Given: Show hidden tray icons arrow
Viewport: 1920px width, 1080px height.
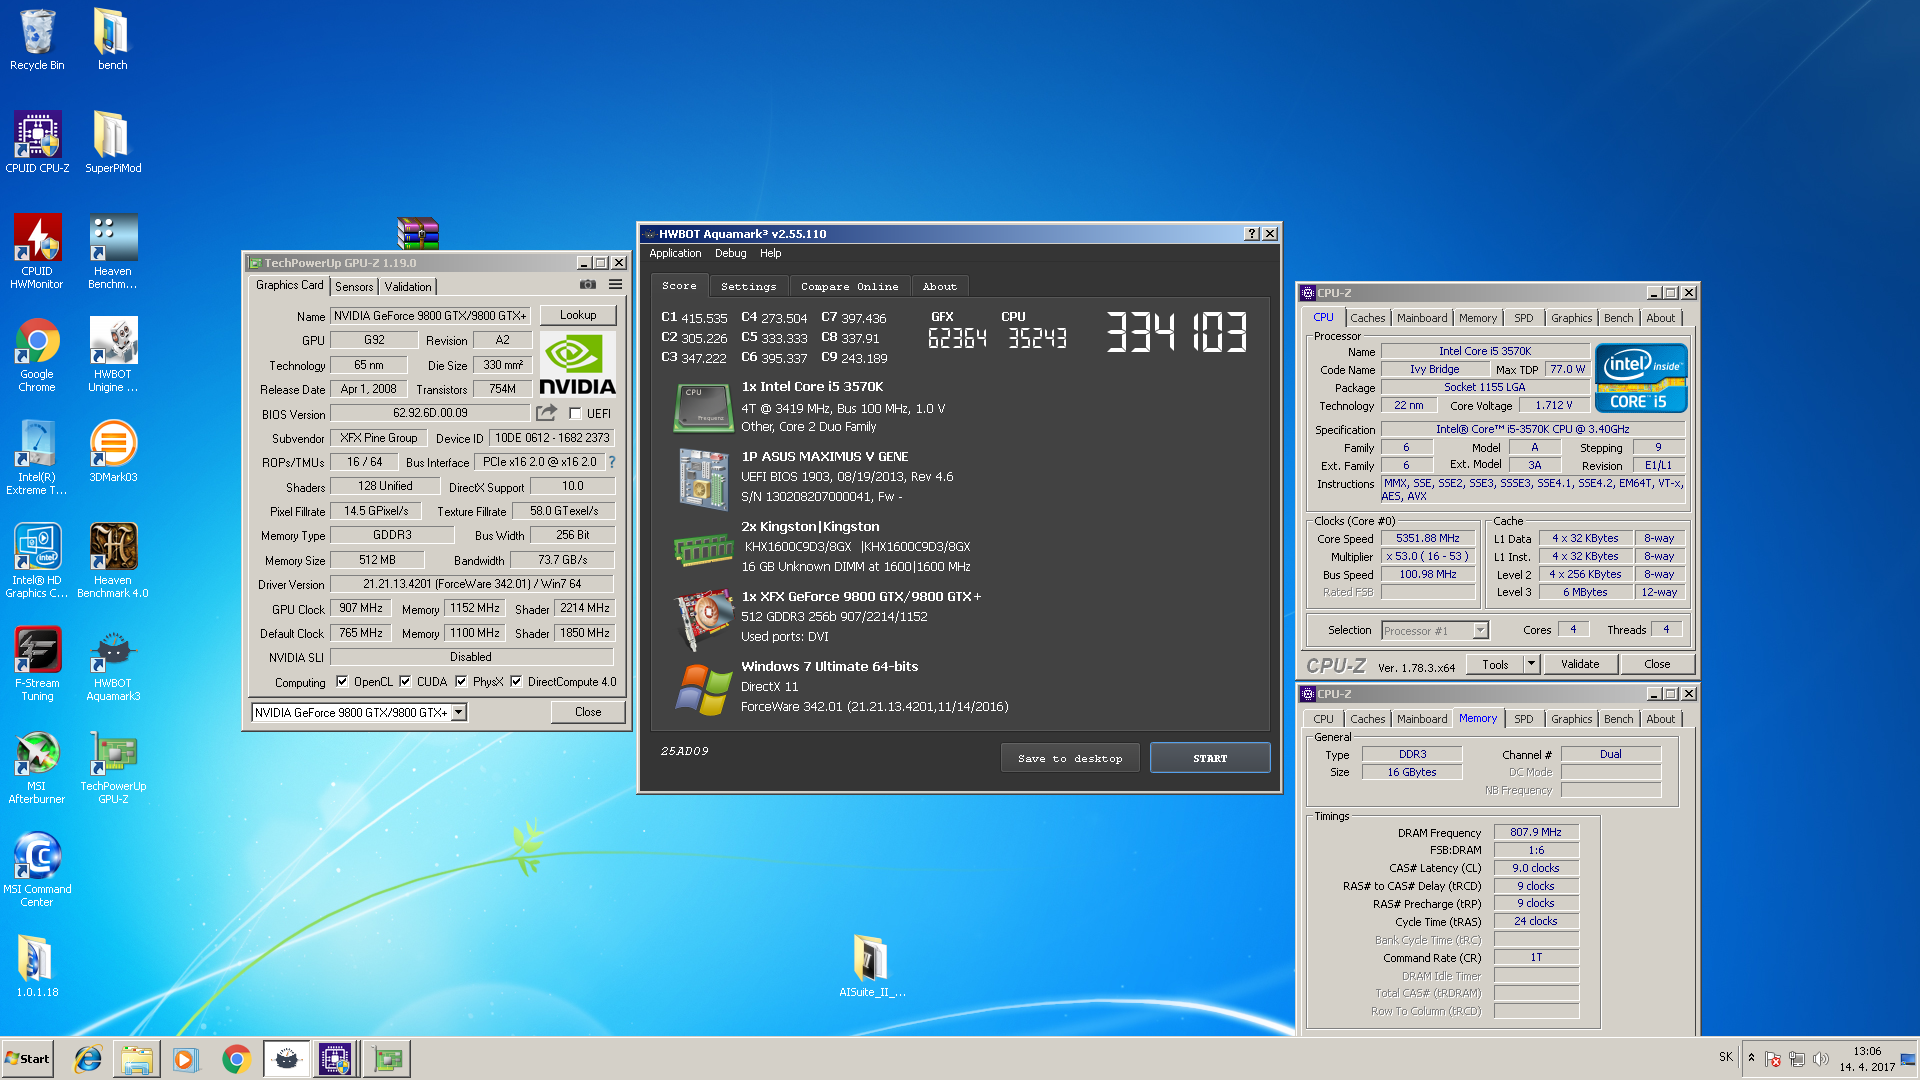Looking at the screenshot, I should 1751,1058.
